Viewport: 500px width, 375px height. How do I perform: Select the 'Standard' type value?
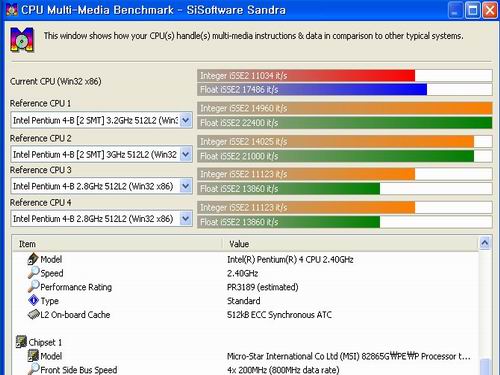tap(244, 301)
